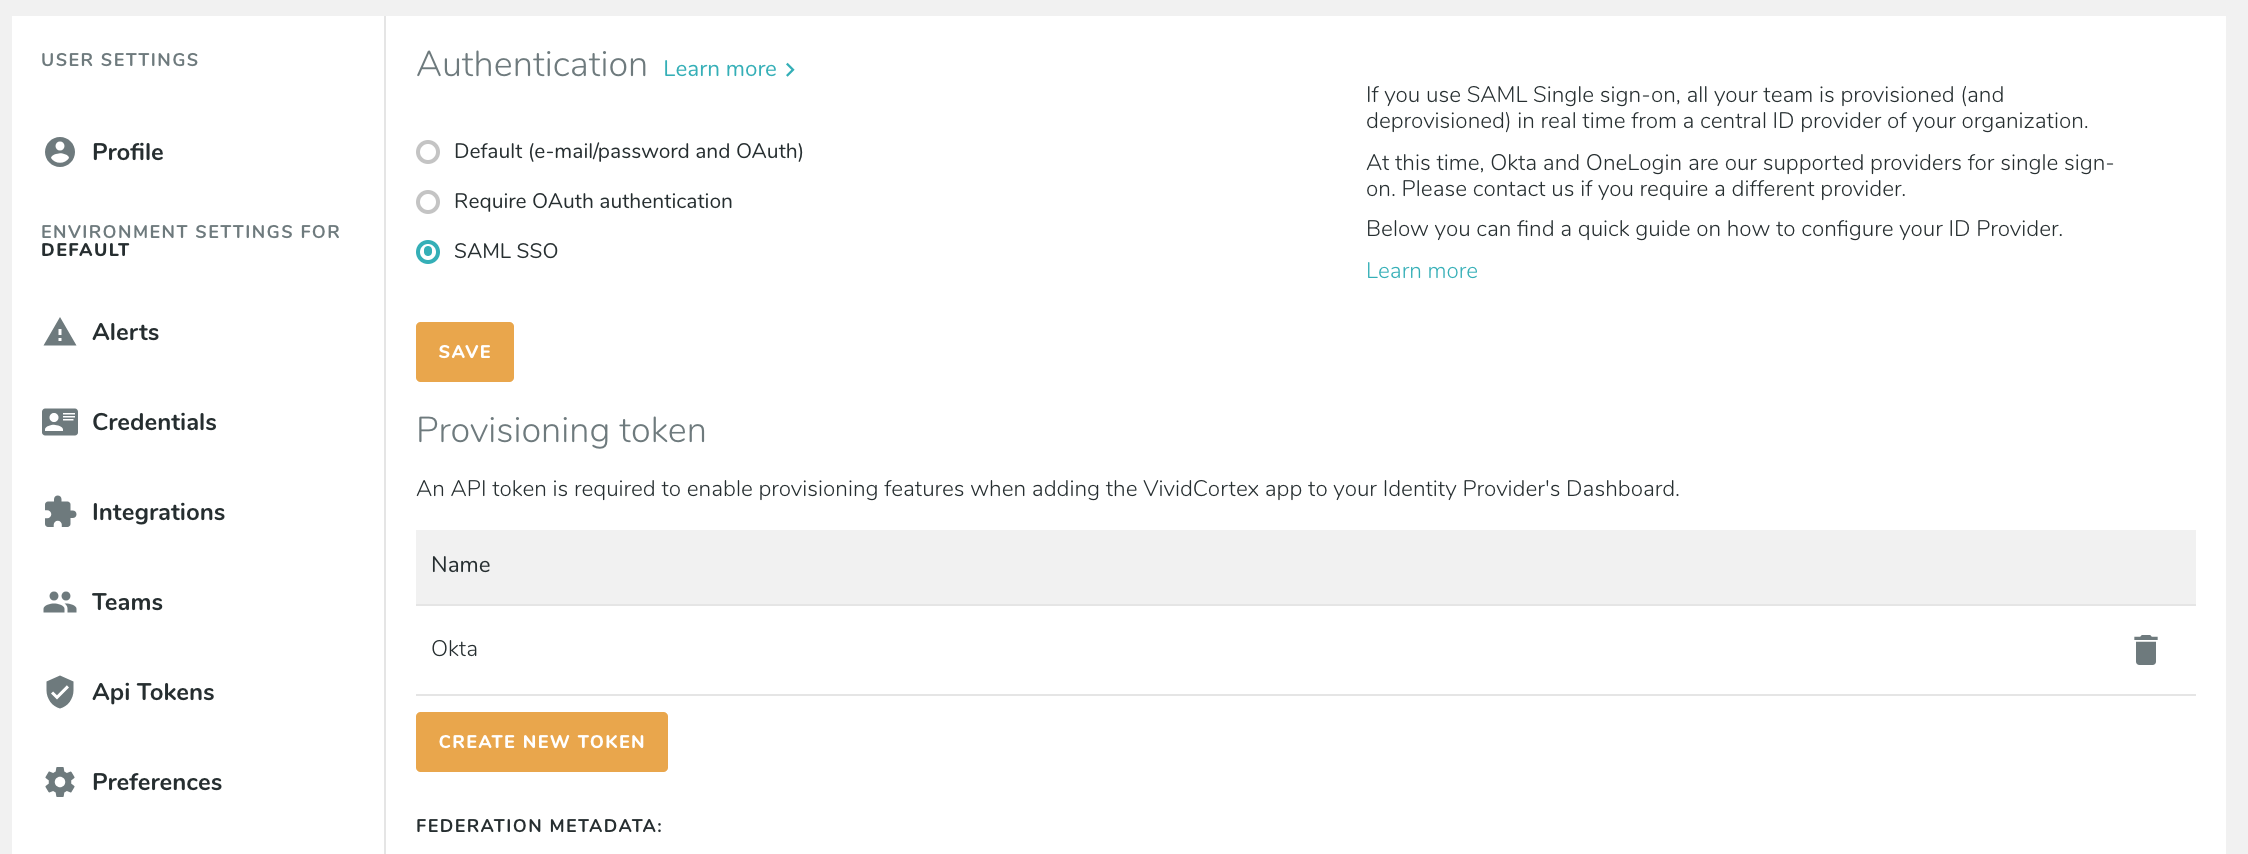
Task: Click the Preferences gear icon
Action: [x=60, y=782]
